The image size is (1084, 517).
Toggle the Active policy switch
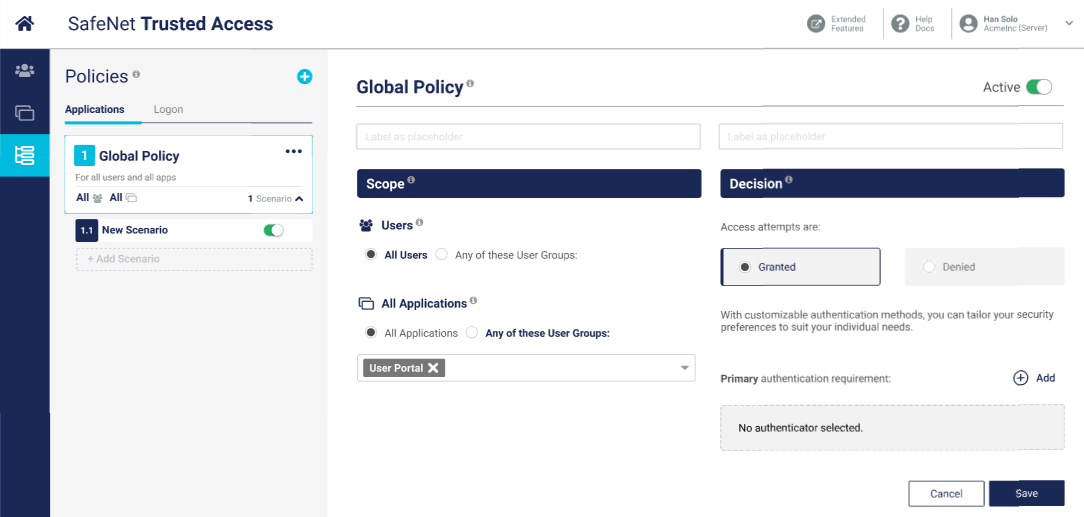pos(1038,87)
